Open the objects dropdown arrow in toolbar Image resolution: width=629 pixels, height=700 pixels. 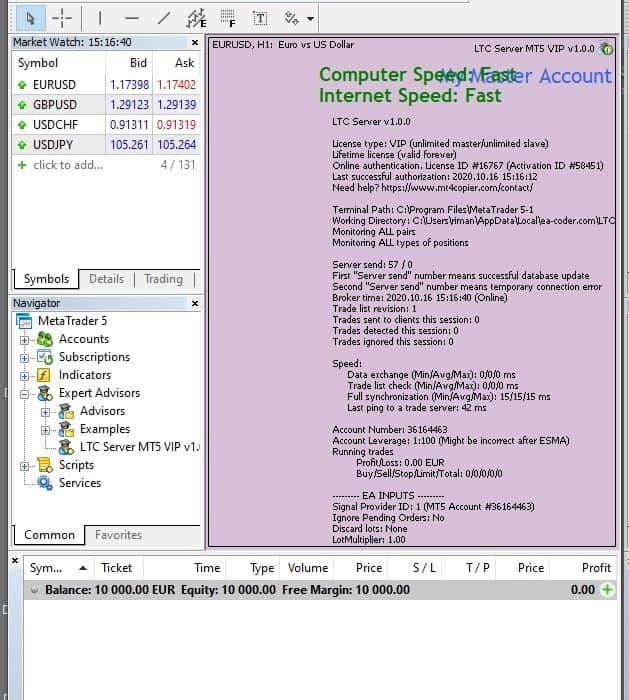[310, 19]
